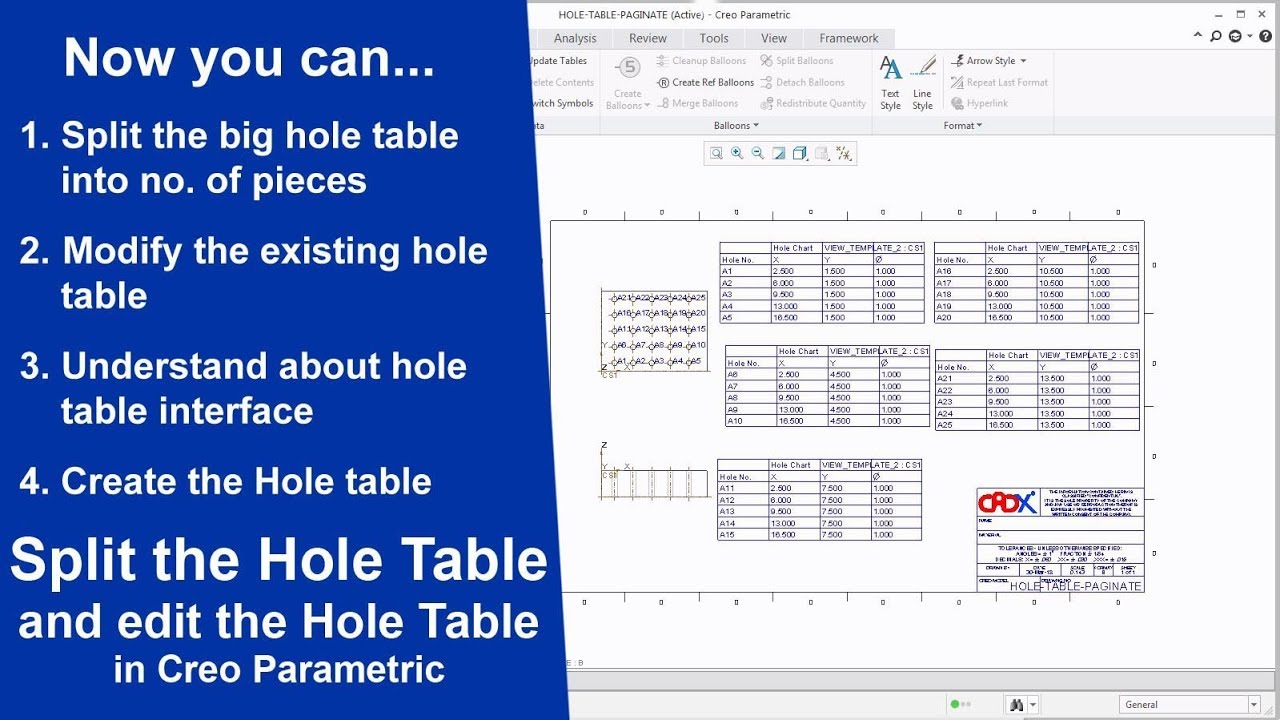
Task: Click the Refit zoom icon
Action: (716, 153)
